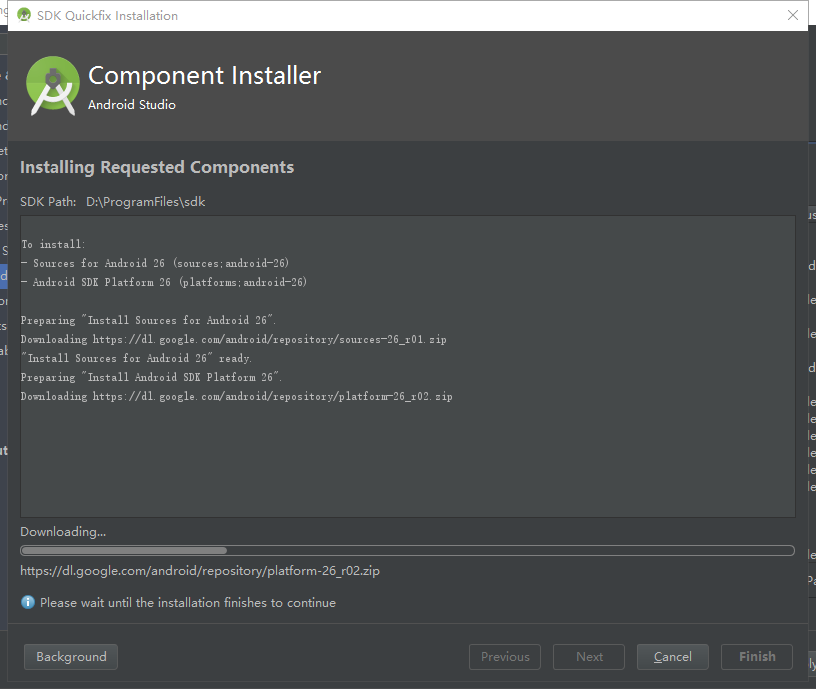Click the platform-26_r02.zip URL below progress bar
This screenshot has width=816, height=689.
pyautogui.click(x=200, y=571)
